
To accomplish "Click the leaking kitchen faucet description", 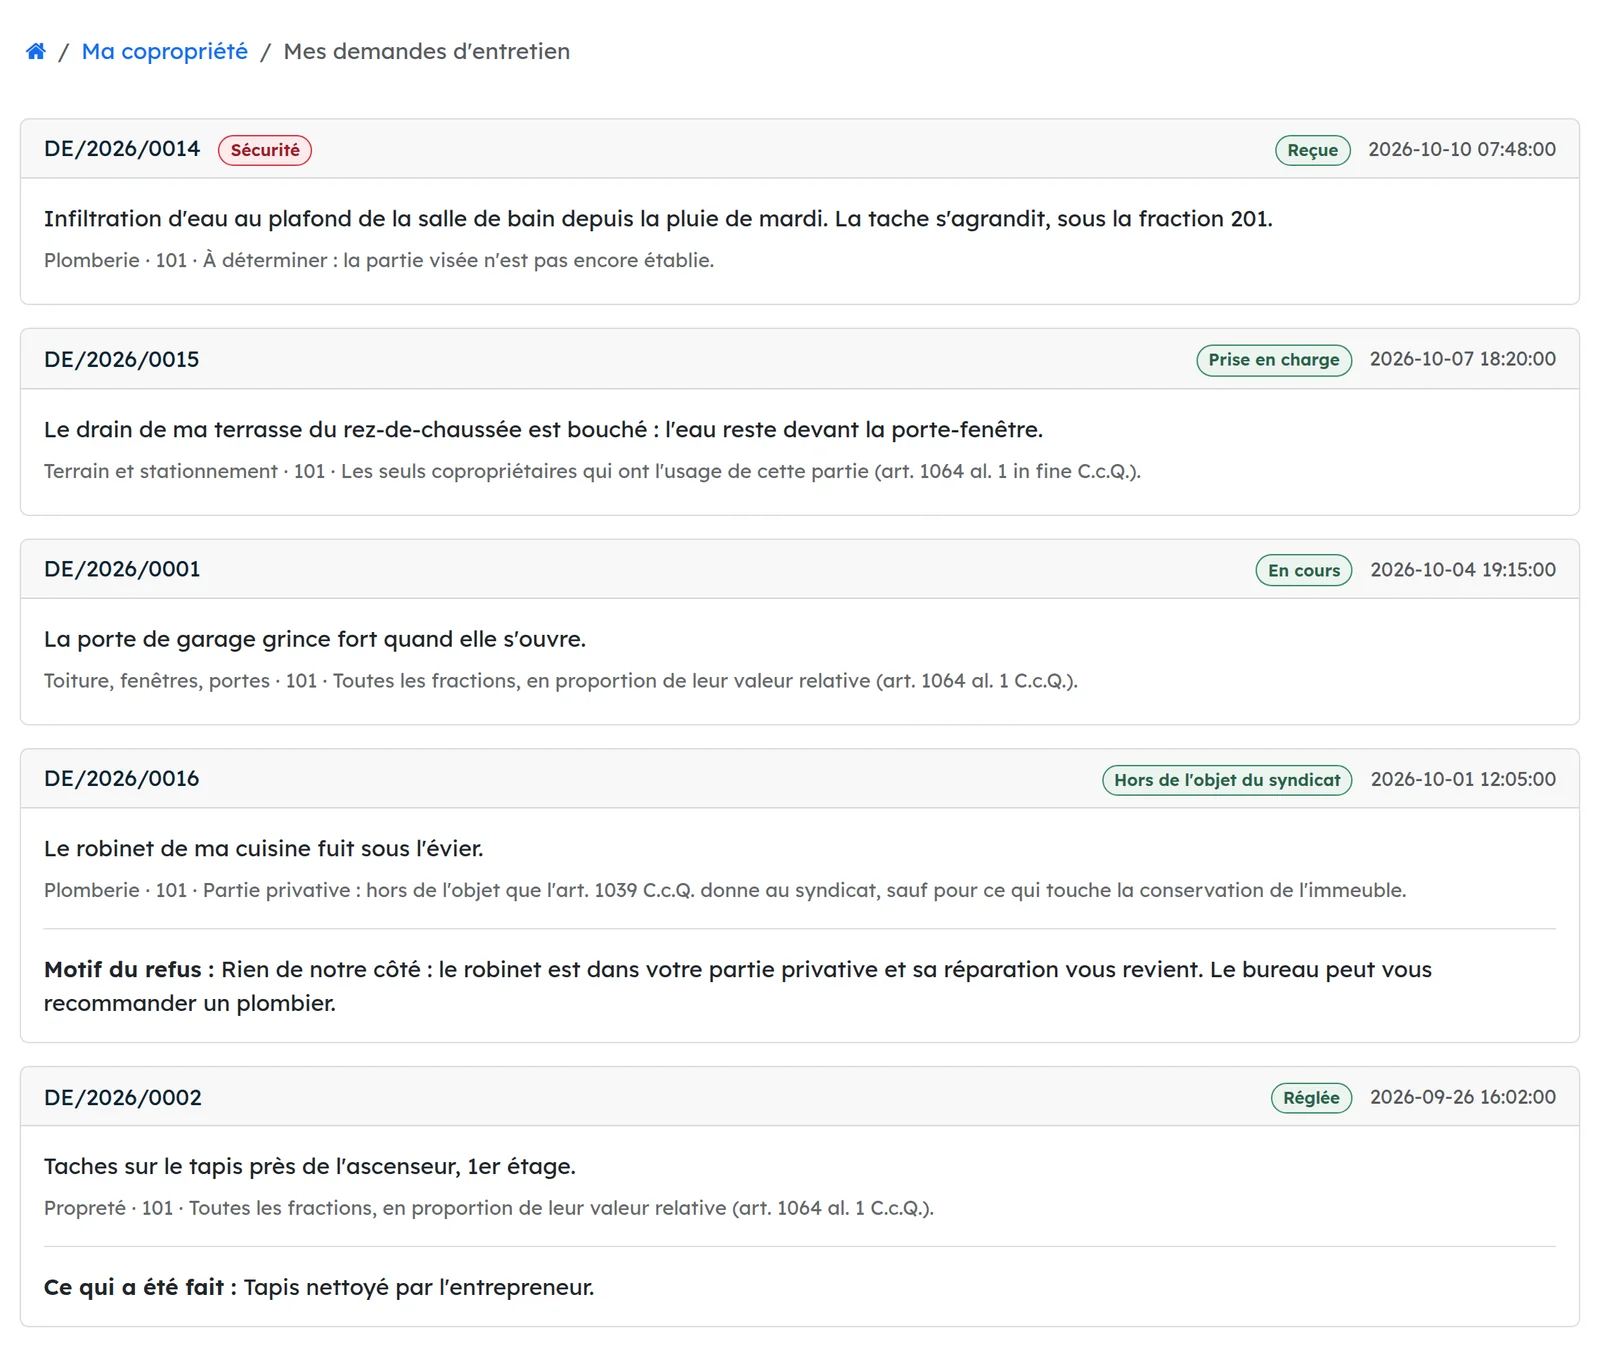I will tap(264, 849).
